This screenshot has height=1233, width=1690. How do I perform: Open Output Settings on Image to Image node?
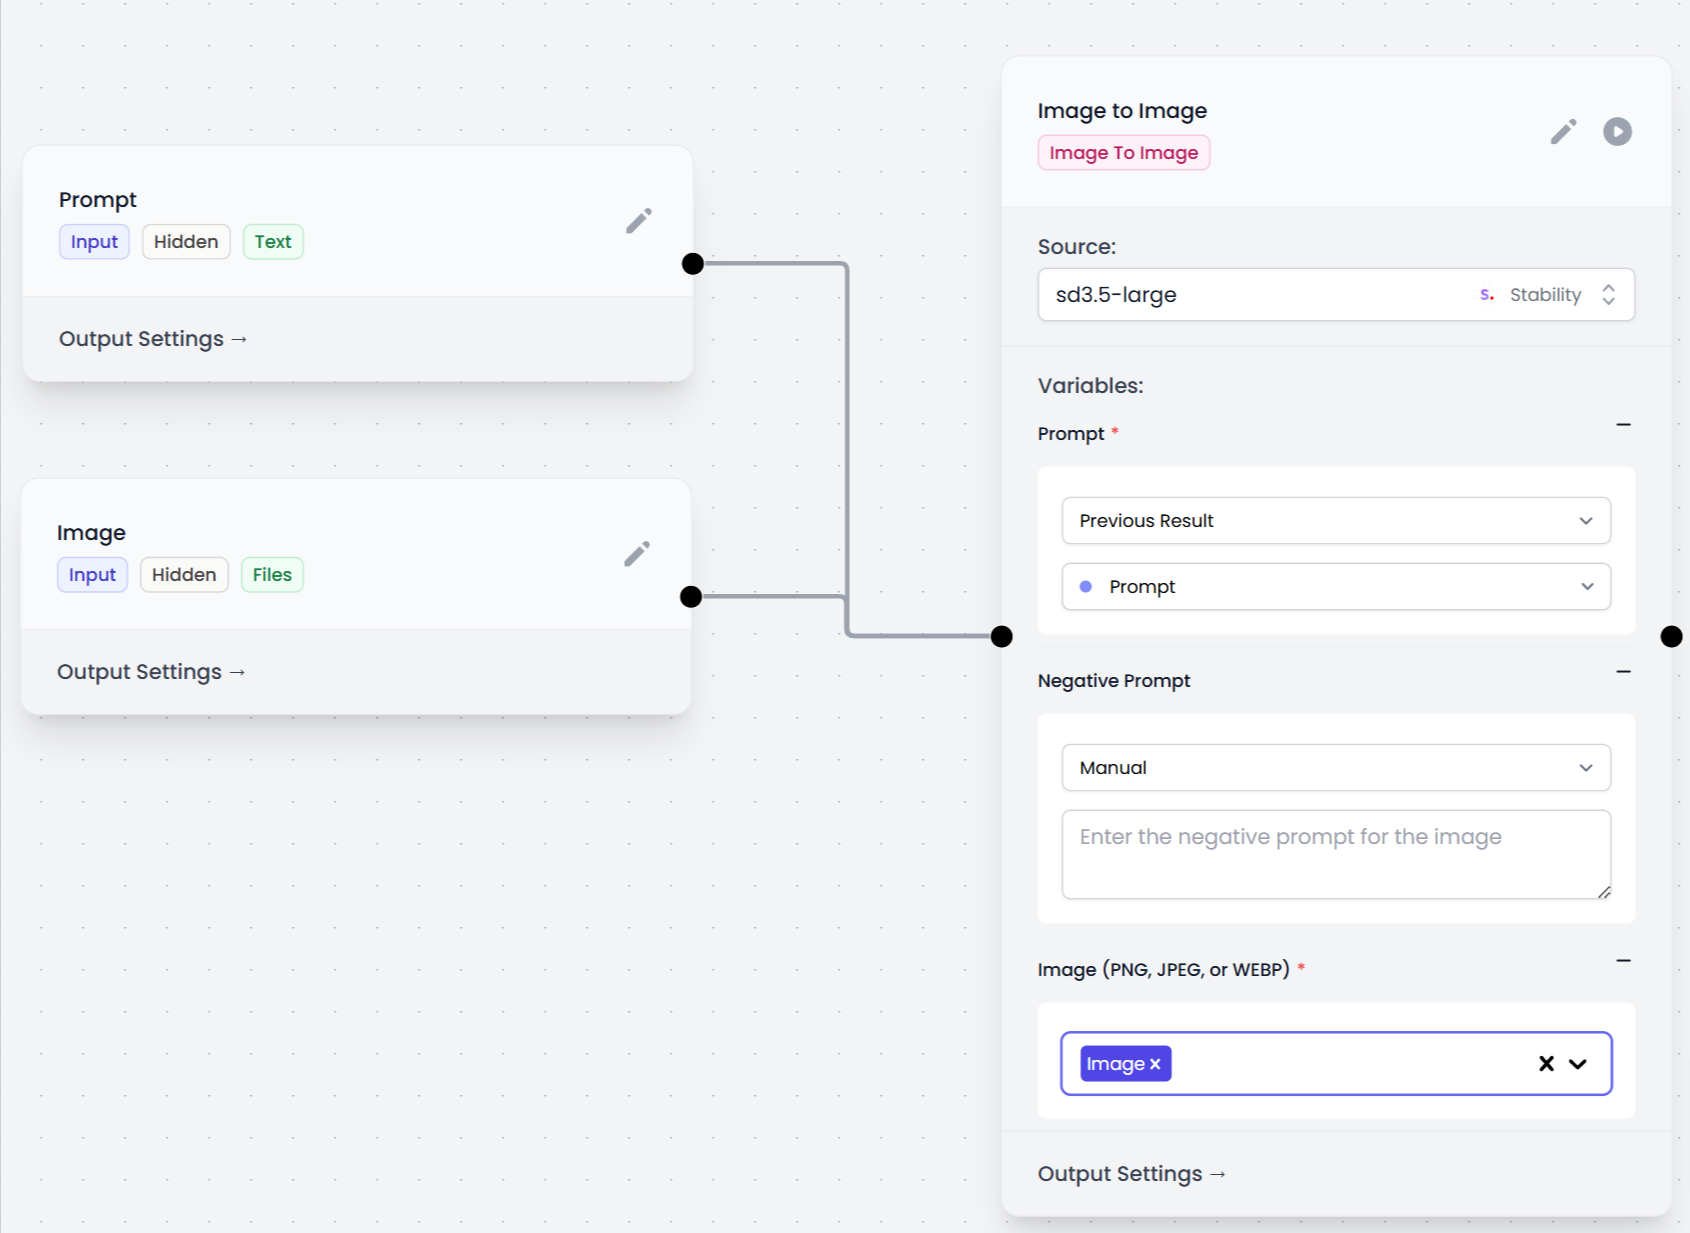point(1131,1174)
